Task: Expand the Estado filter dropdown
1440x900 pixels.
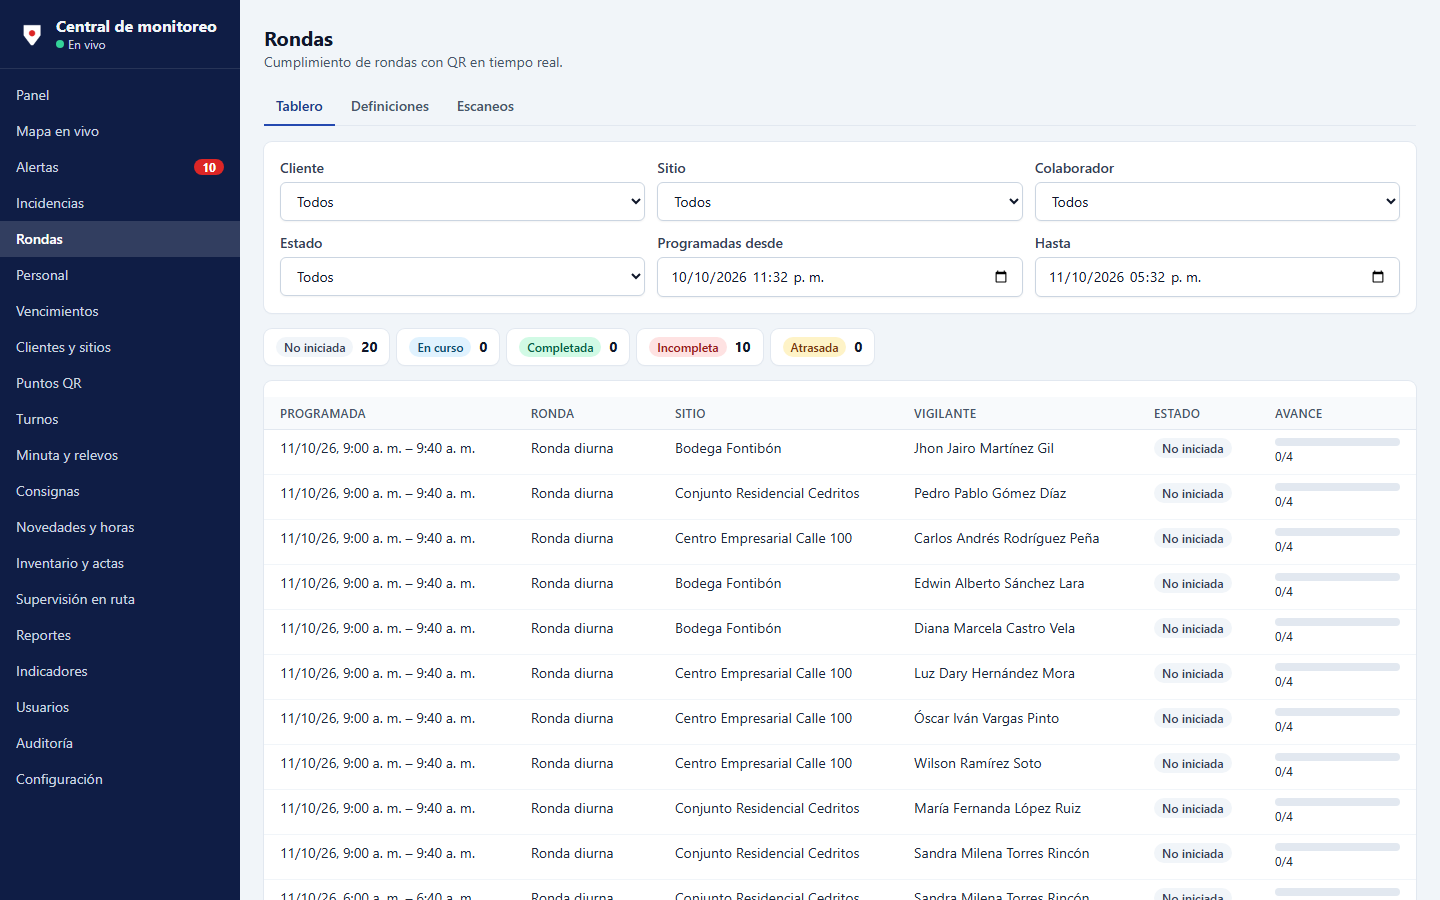Action: [462, 277]
